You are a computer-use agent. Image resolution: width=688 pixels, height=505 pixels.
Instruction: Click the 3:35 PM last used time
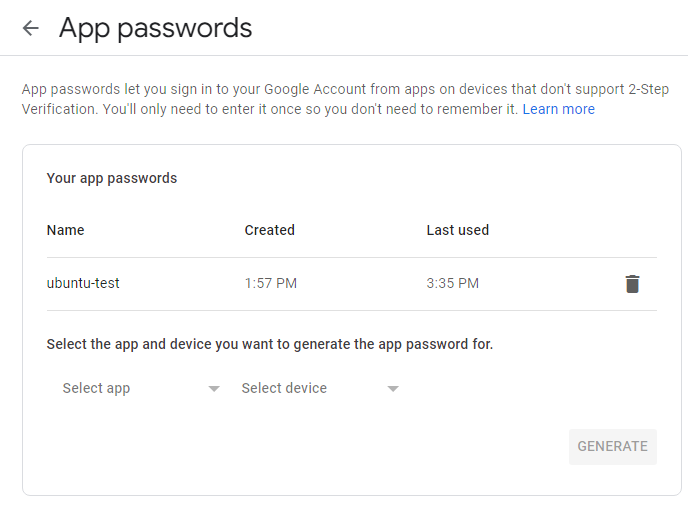click(452, 283)
